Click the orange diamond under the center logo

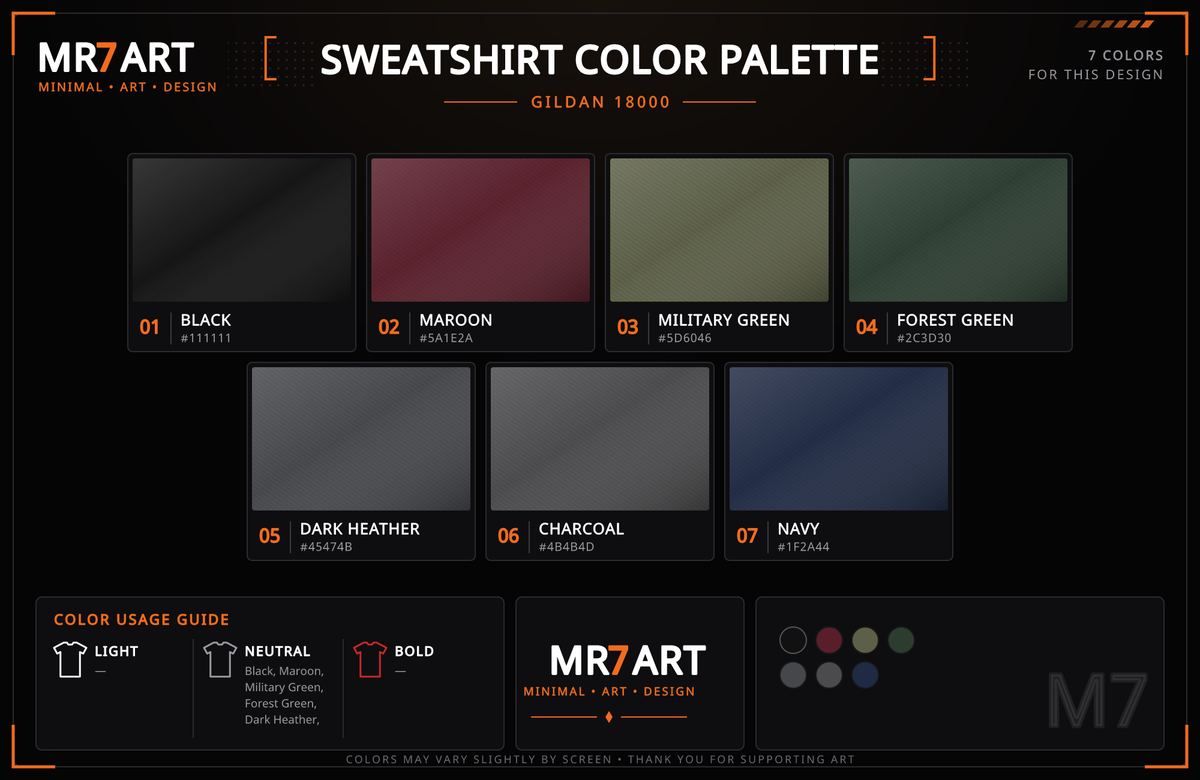(609, 717)
